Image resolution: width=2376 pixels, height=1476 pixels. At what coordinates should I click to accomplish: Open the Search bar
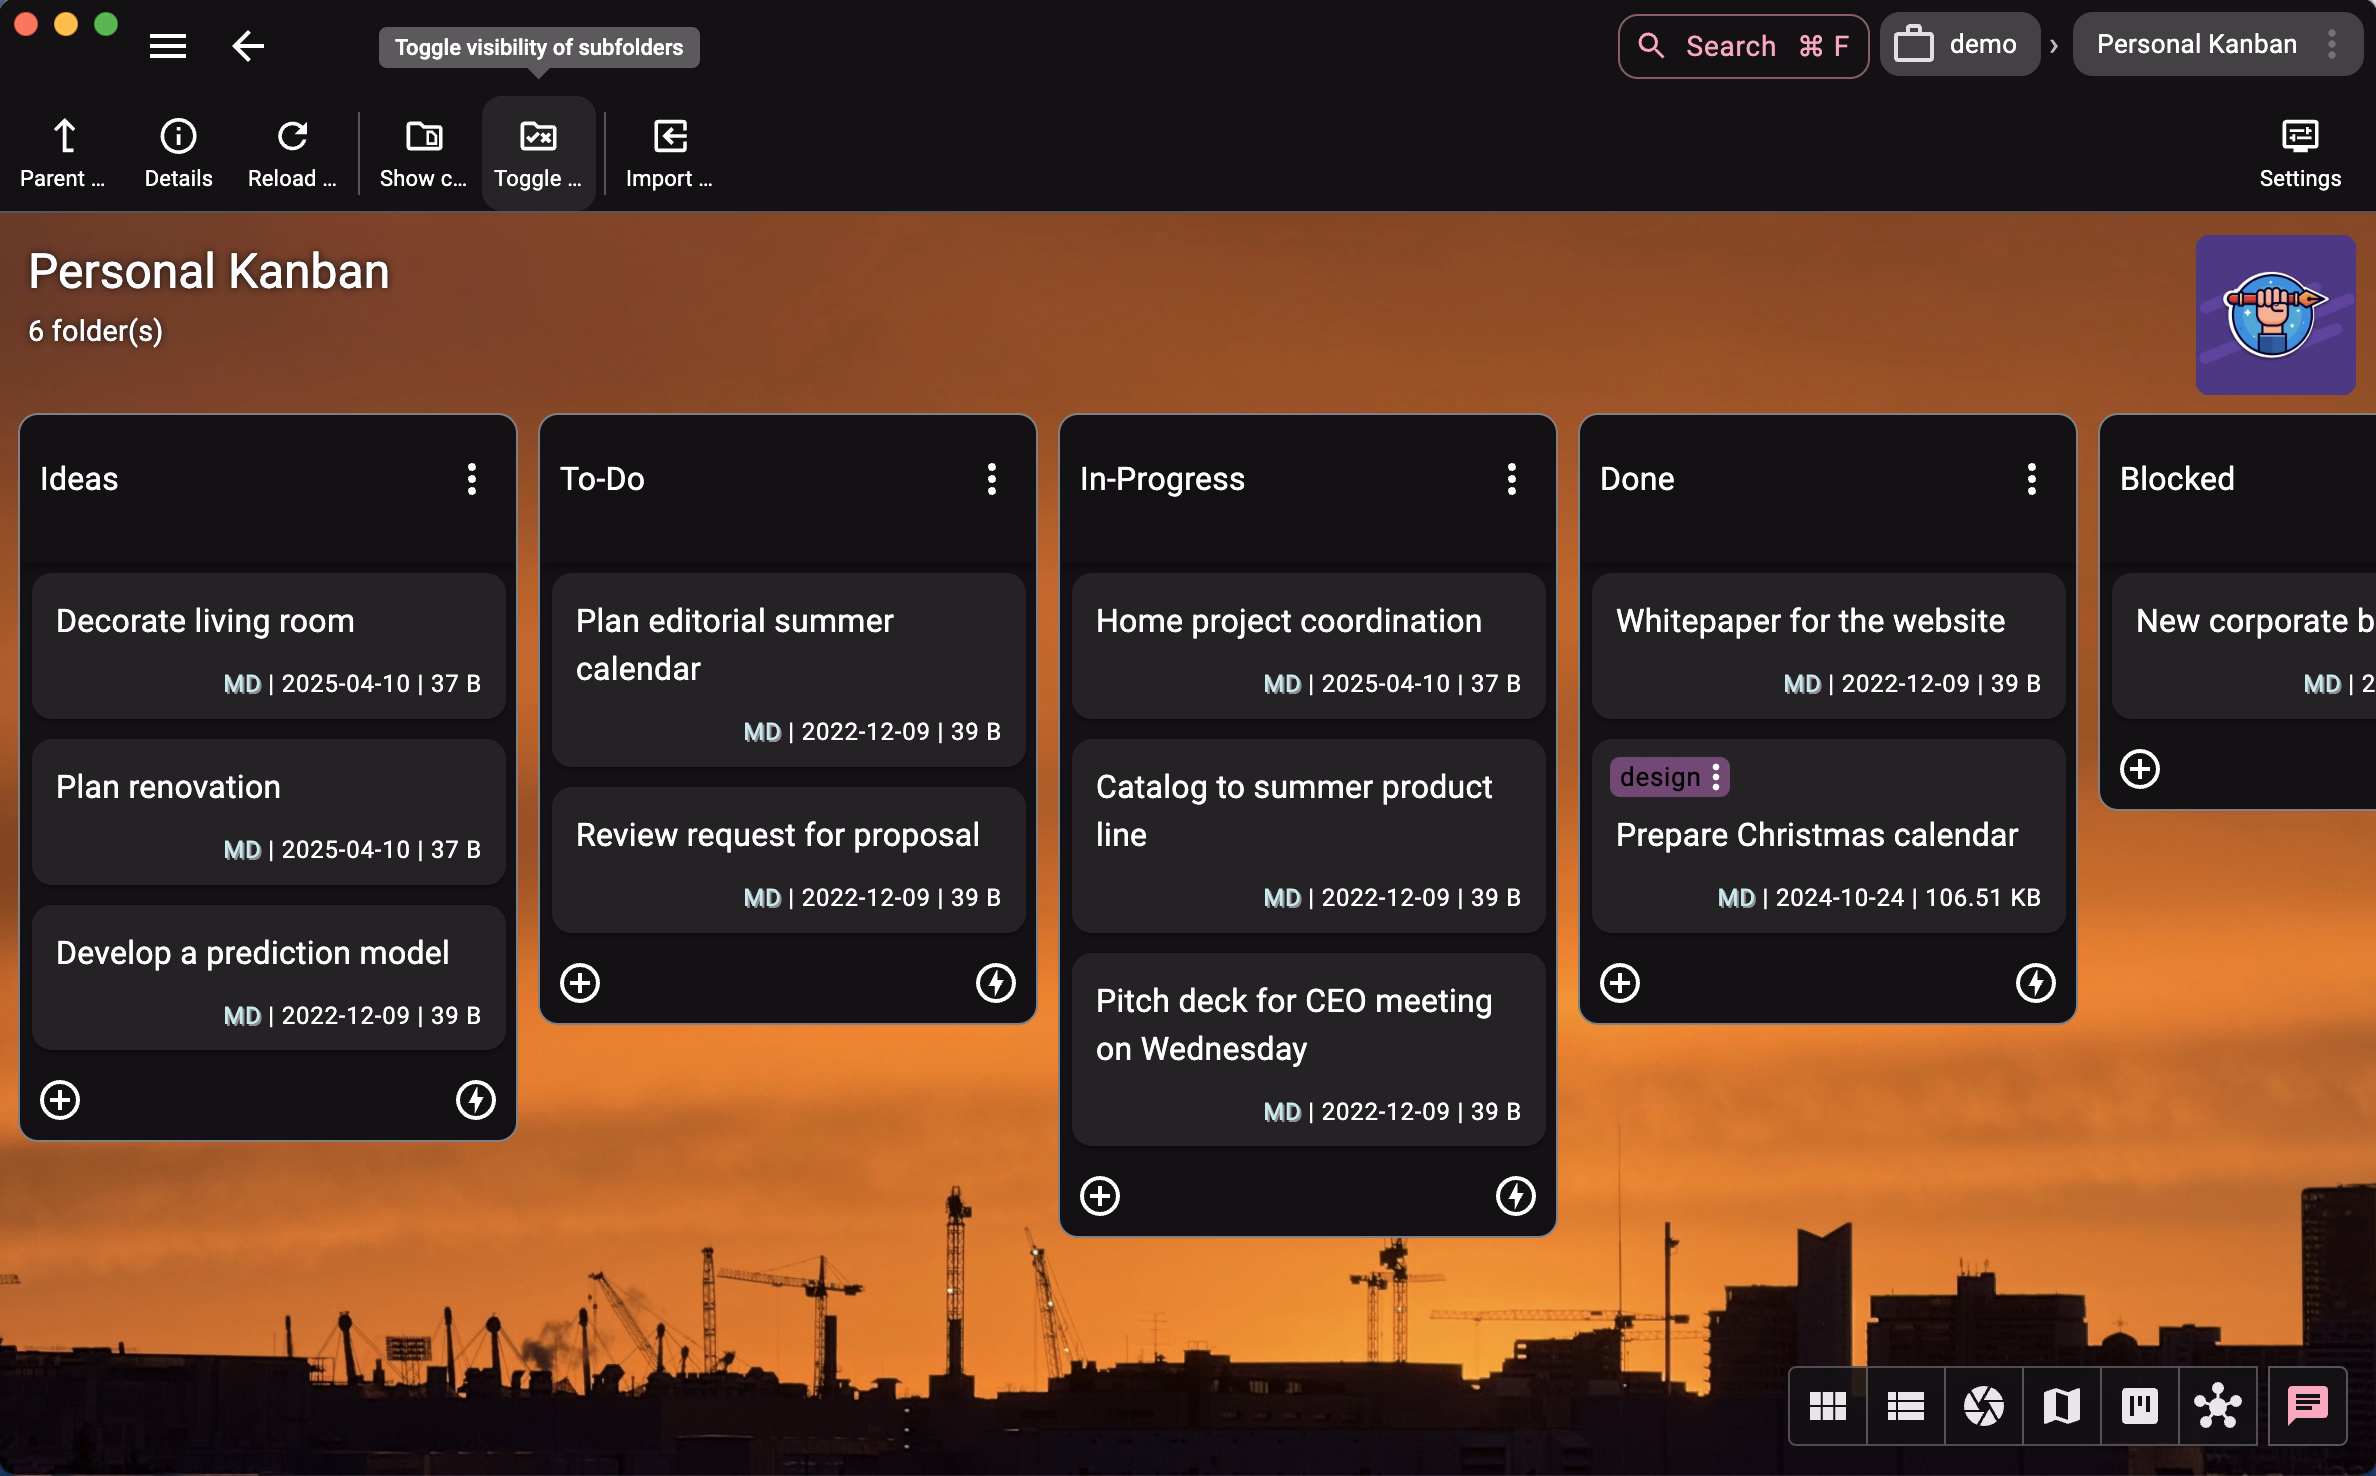click(1742, 45)
